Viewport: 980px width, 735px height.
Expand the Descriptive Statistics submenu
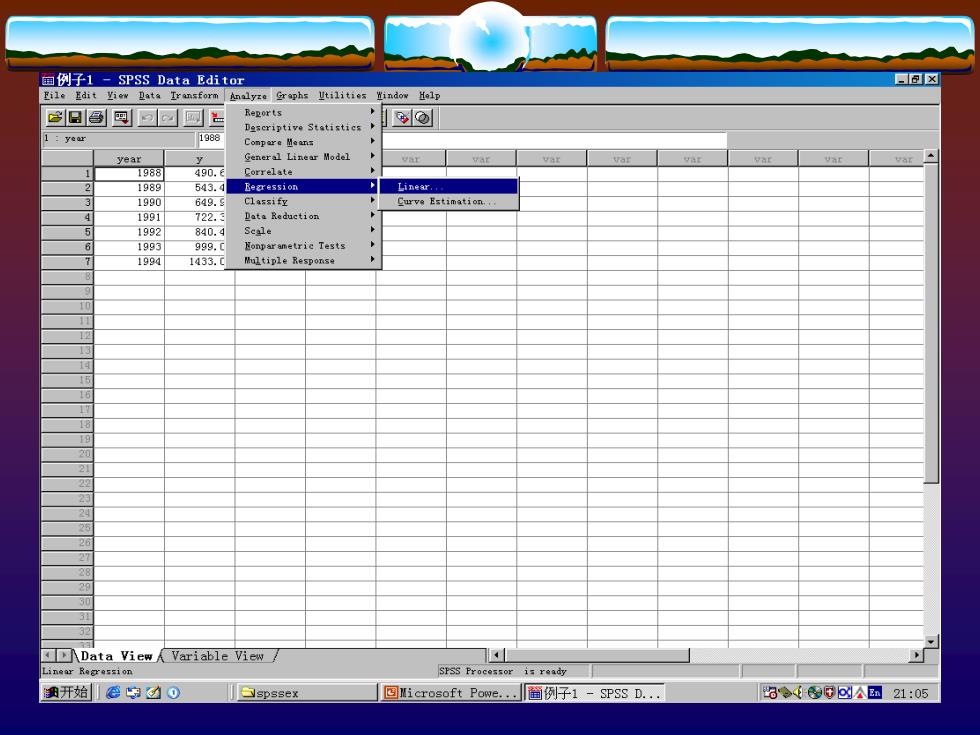click(303, 128)
